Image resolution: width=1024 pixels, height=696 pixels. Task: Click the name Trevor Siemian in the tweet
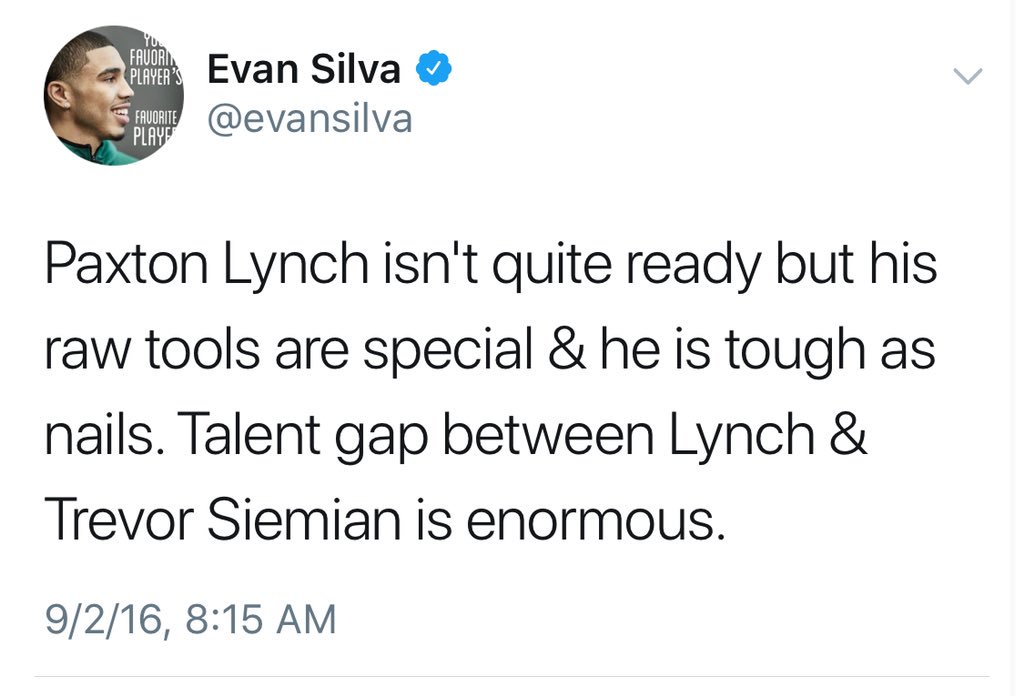[223, 519]
